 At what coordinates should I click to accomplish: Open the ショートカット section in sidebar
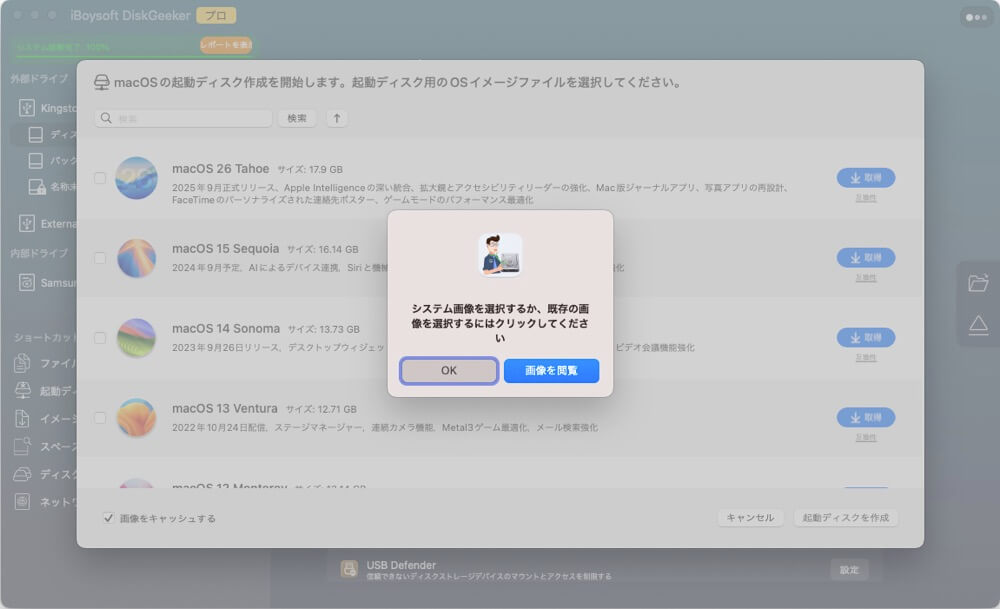tap(40, 338)
